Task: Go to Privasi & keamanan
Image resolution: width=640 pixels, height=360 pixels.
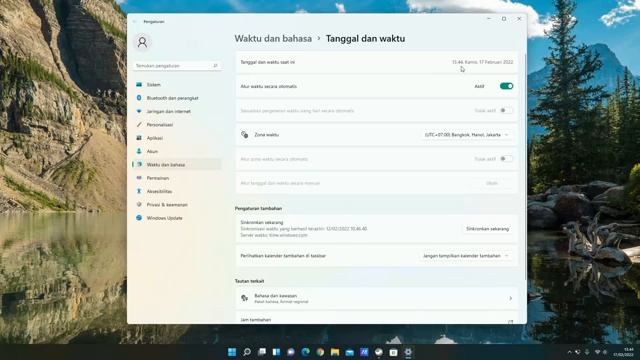Action: pos(176,204)
